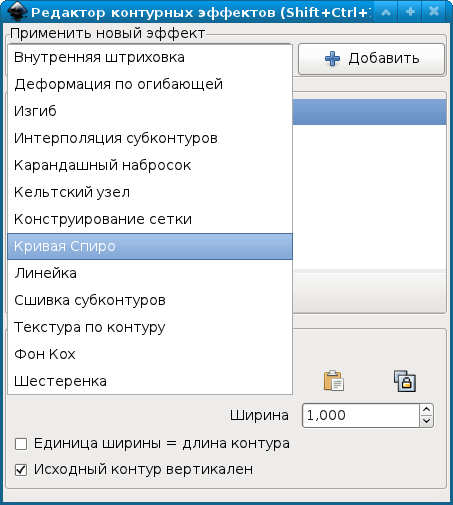Click the Ширина numeric input field
Image resolution: width=453 pixels, height=505 pixels.
(x=361, y=415)
